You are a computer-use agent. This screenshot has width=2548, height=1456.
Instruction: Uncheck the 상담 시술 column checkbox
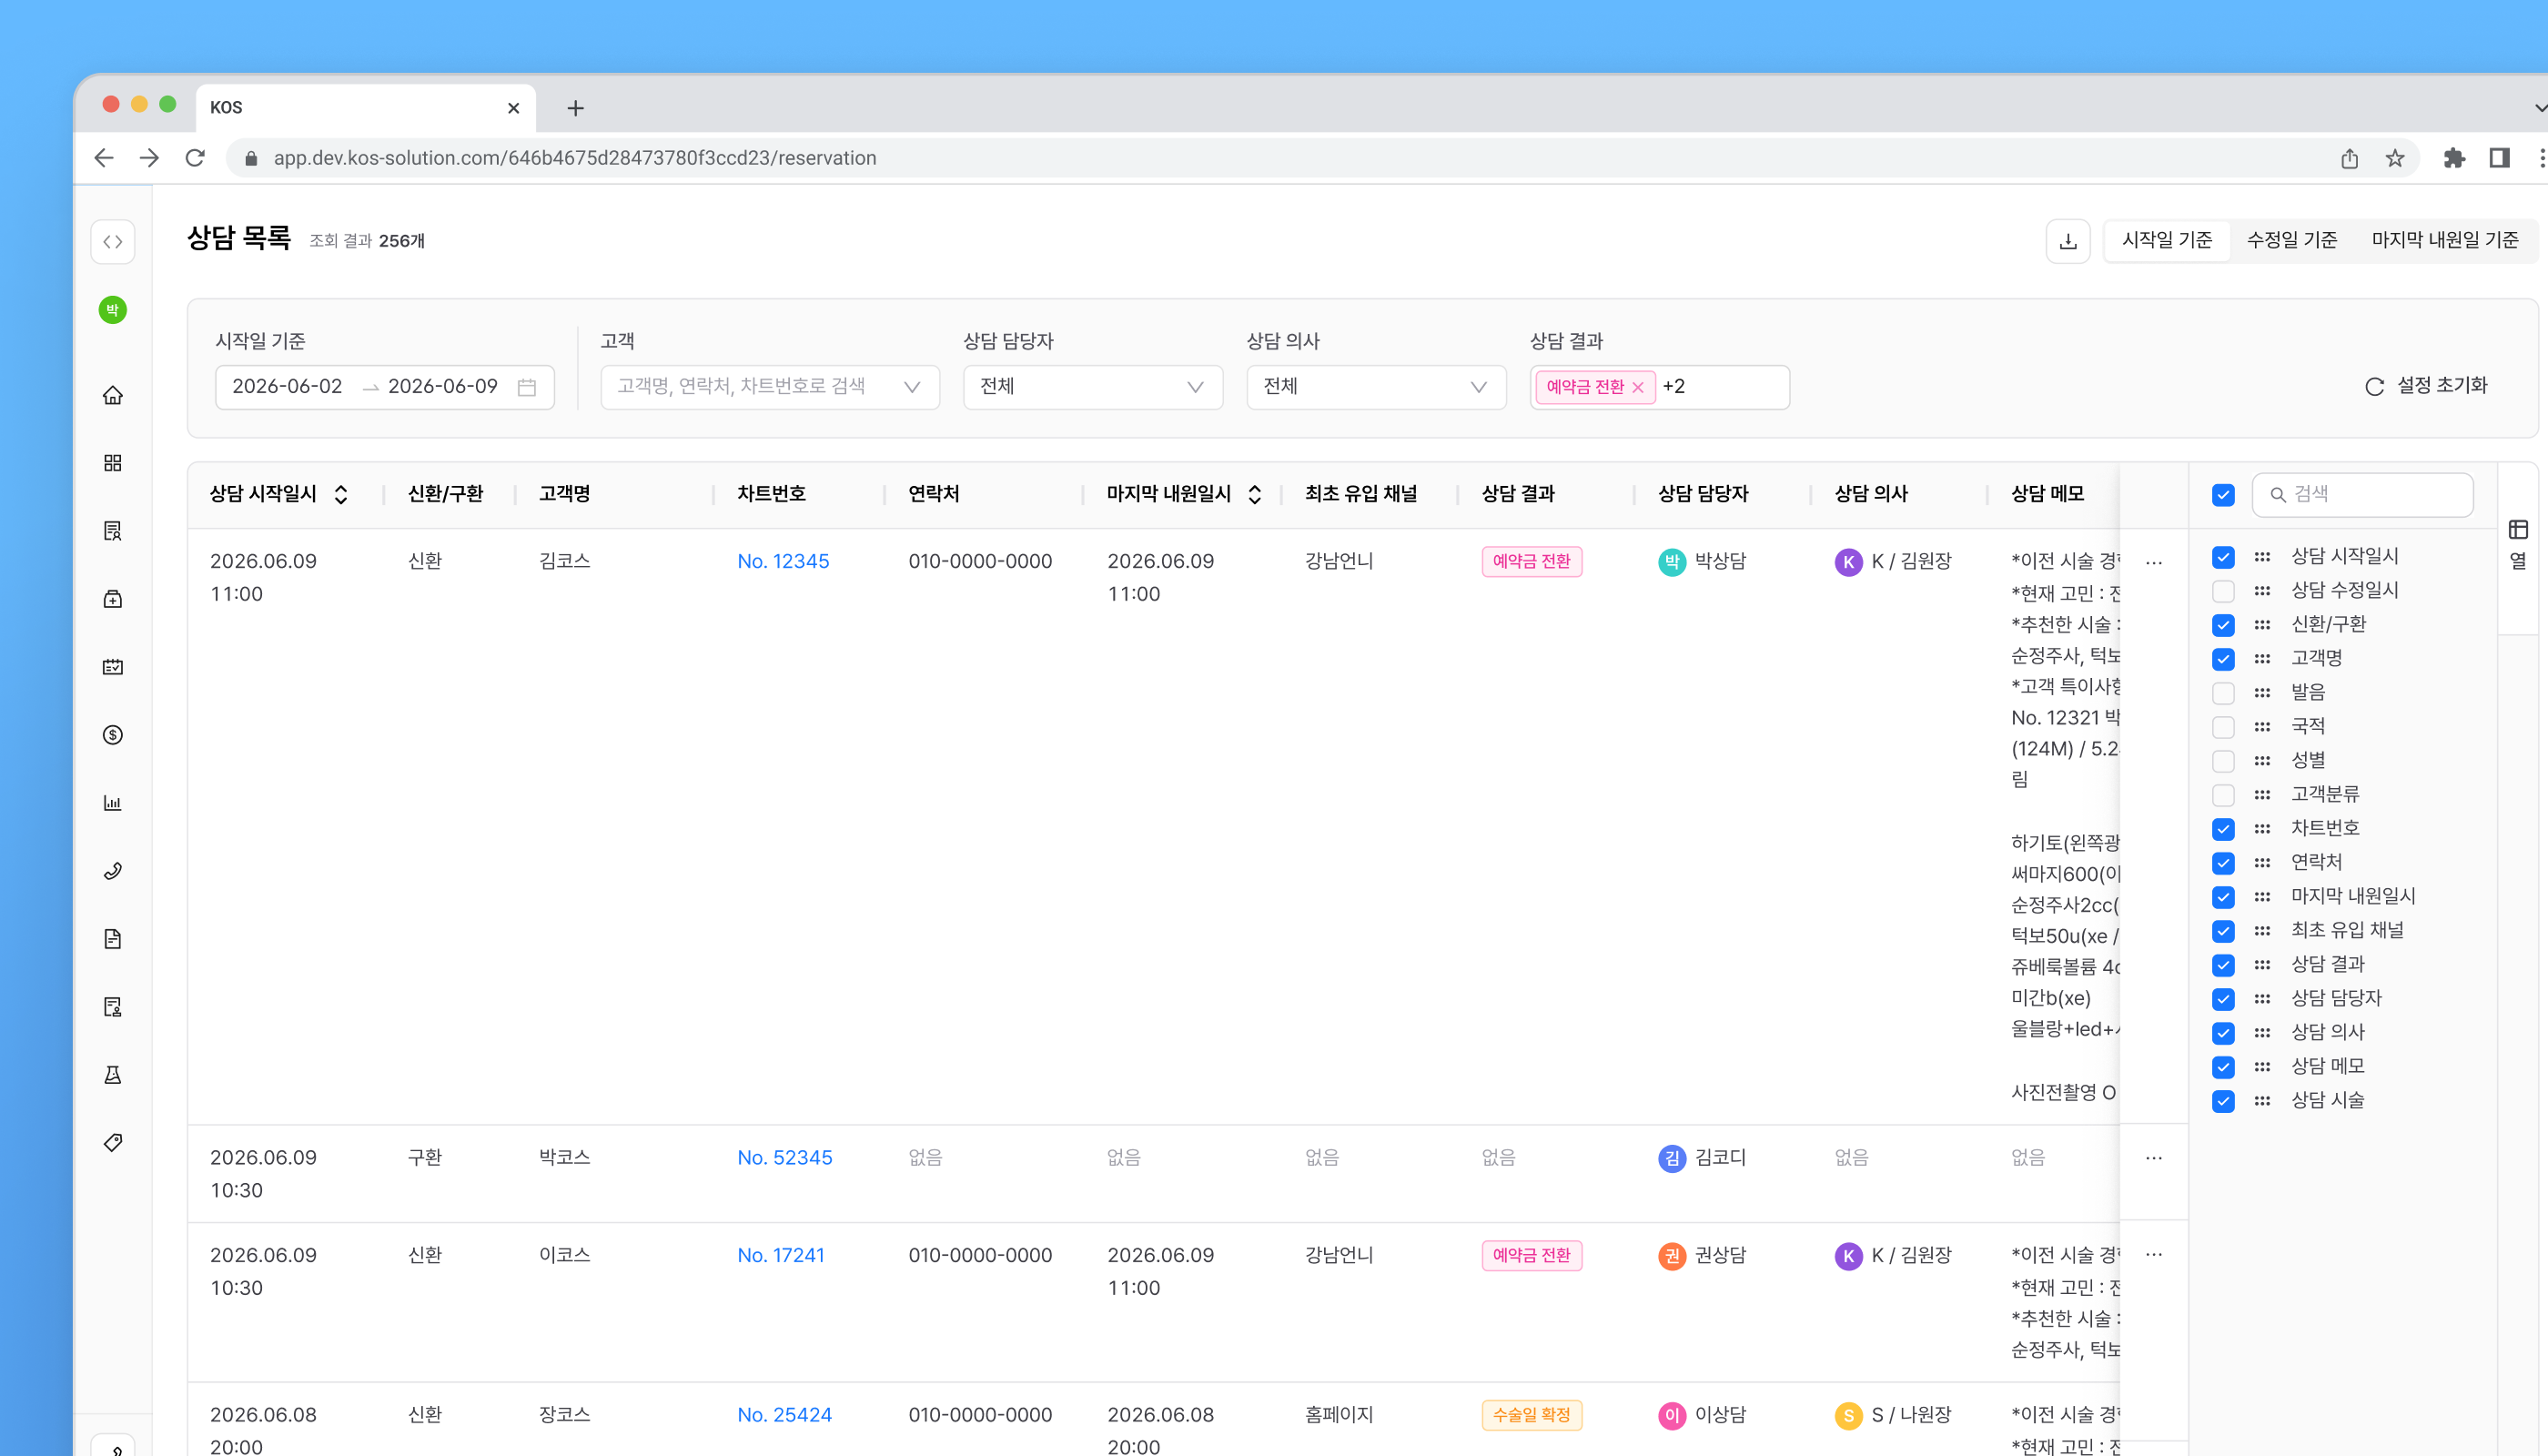pyautogui.click(x=2223, y=1101)
